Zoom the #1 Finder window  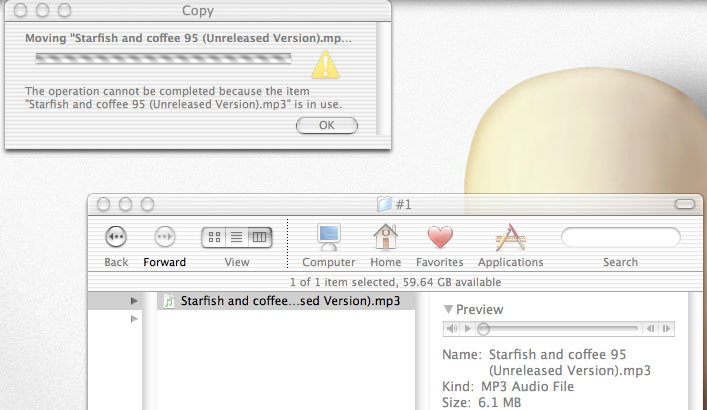(x=147, y=204)
